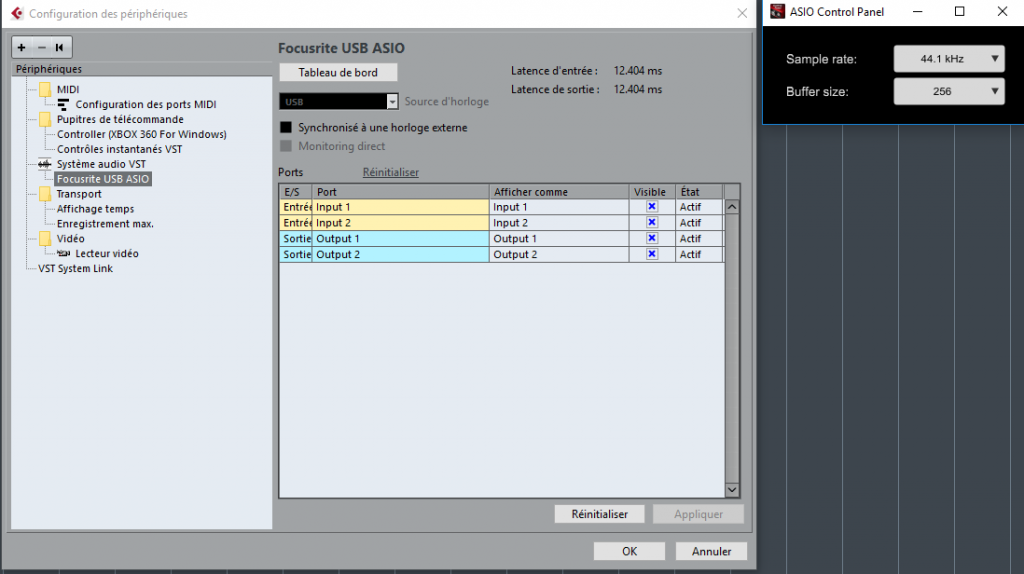Click the Latence de sortie value 12.404 ms

click(x=637, y=89)
